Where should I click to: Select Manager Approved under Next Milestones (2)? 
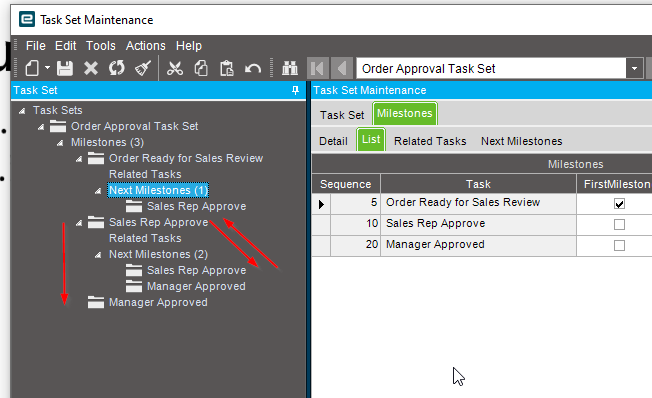click(x=196, y=286)
